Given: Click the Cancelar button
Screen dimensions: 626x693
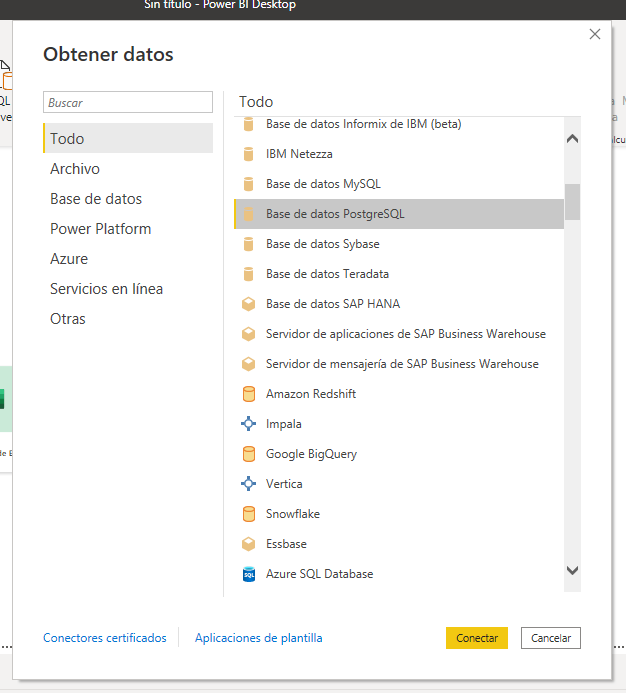Looking at the screenshot, I should pos(551,638).
